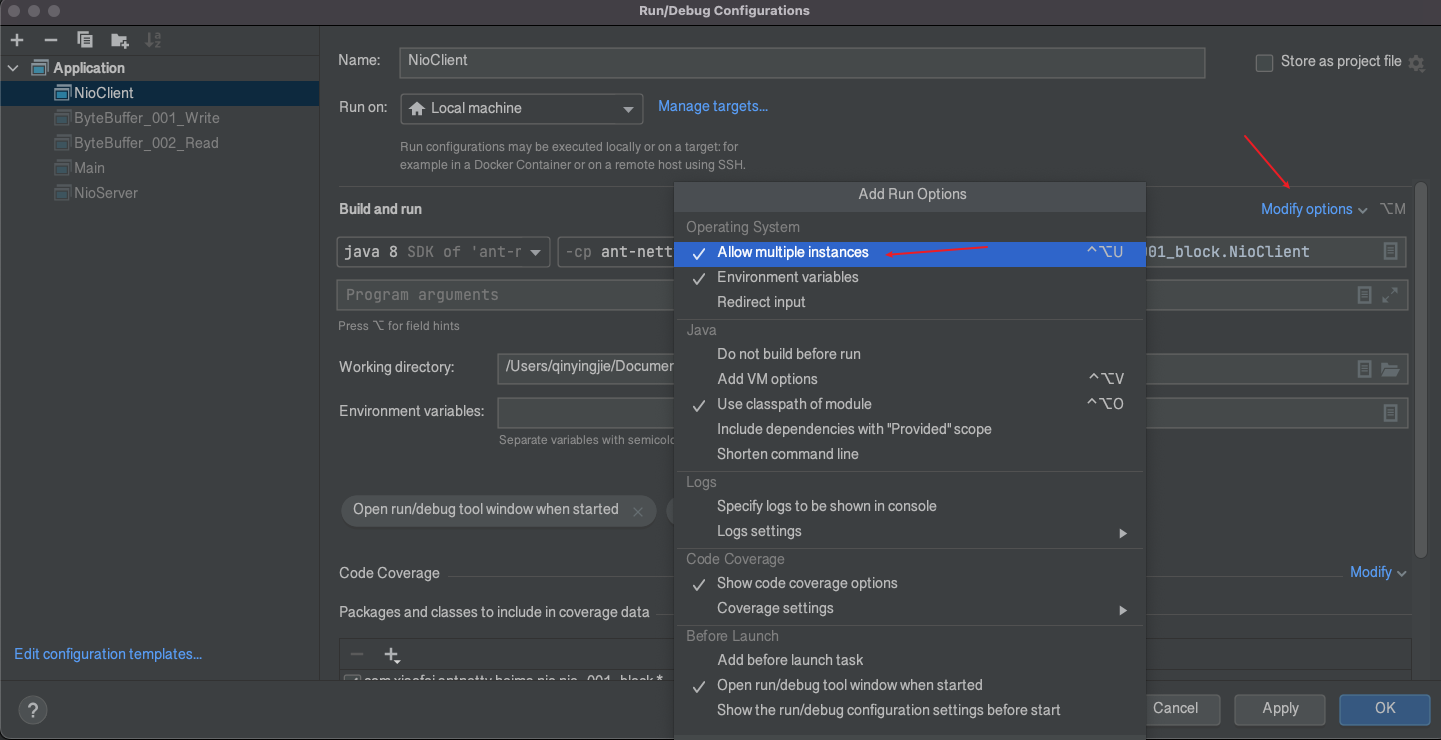
Task: Open the Run on Local machine dropdown
Action: coord(521,108)
